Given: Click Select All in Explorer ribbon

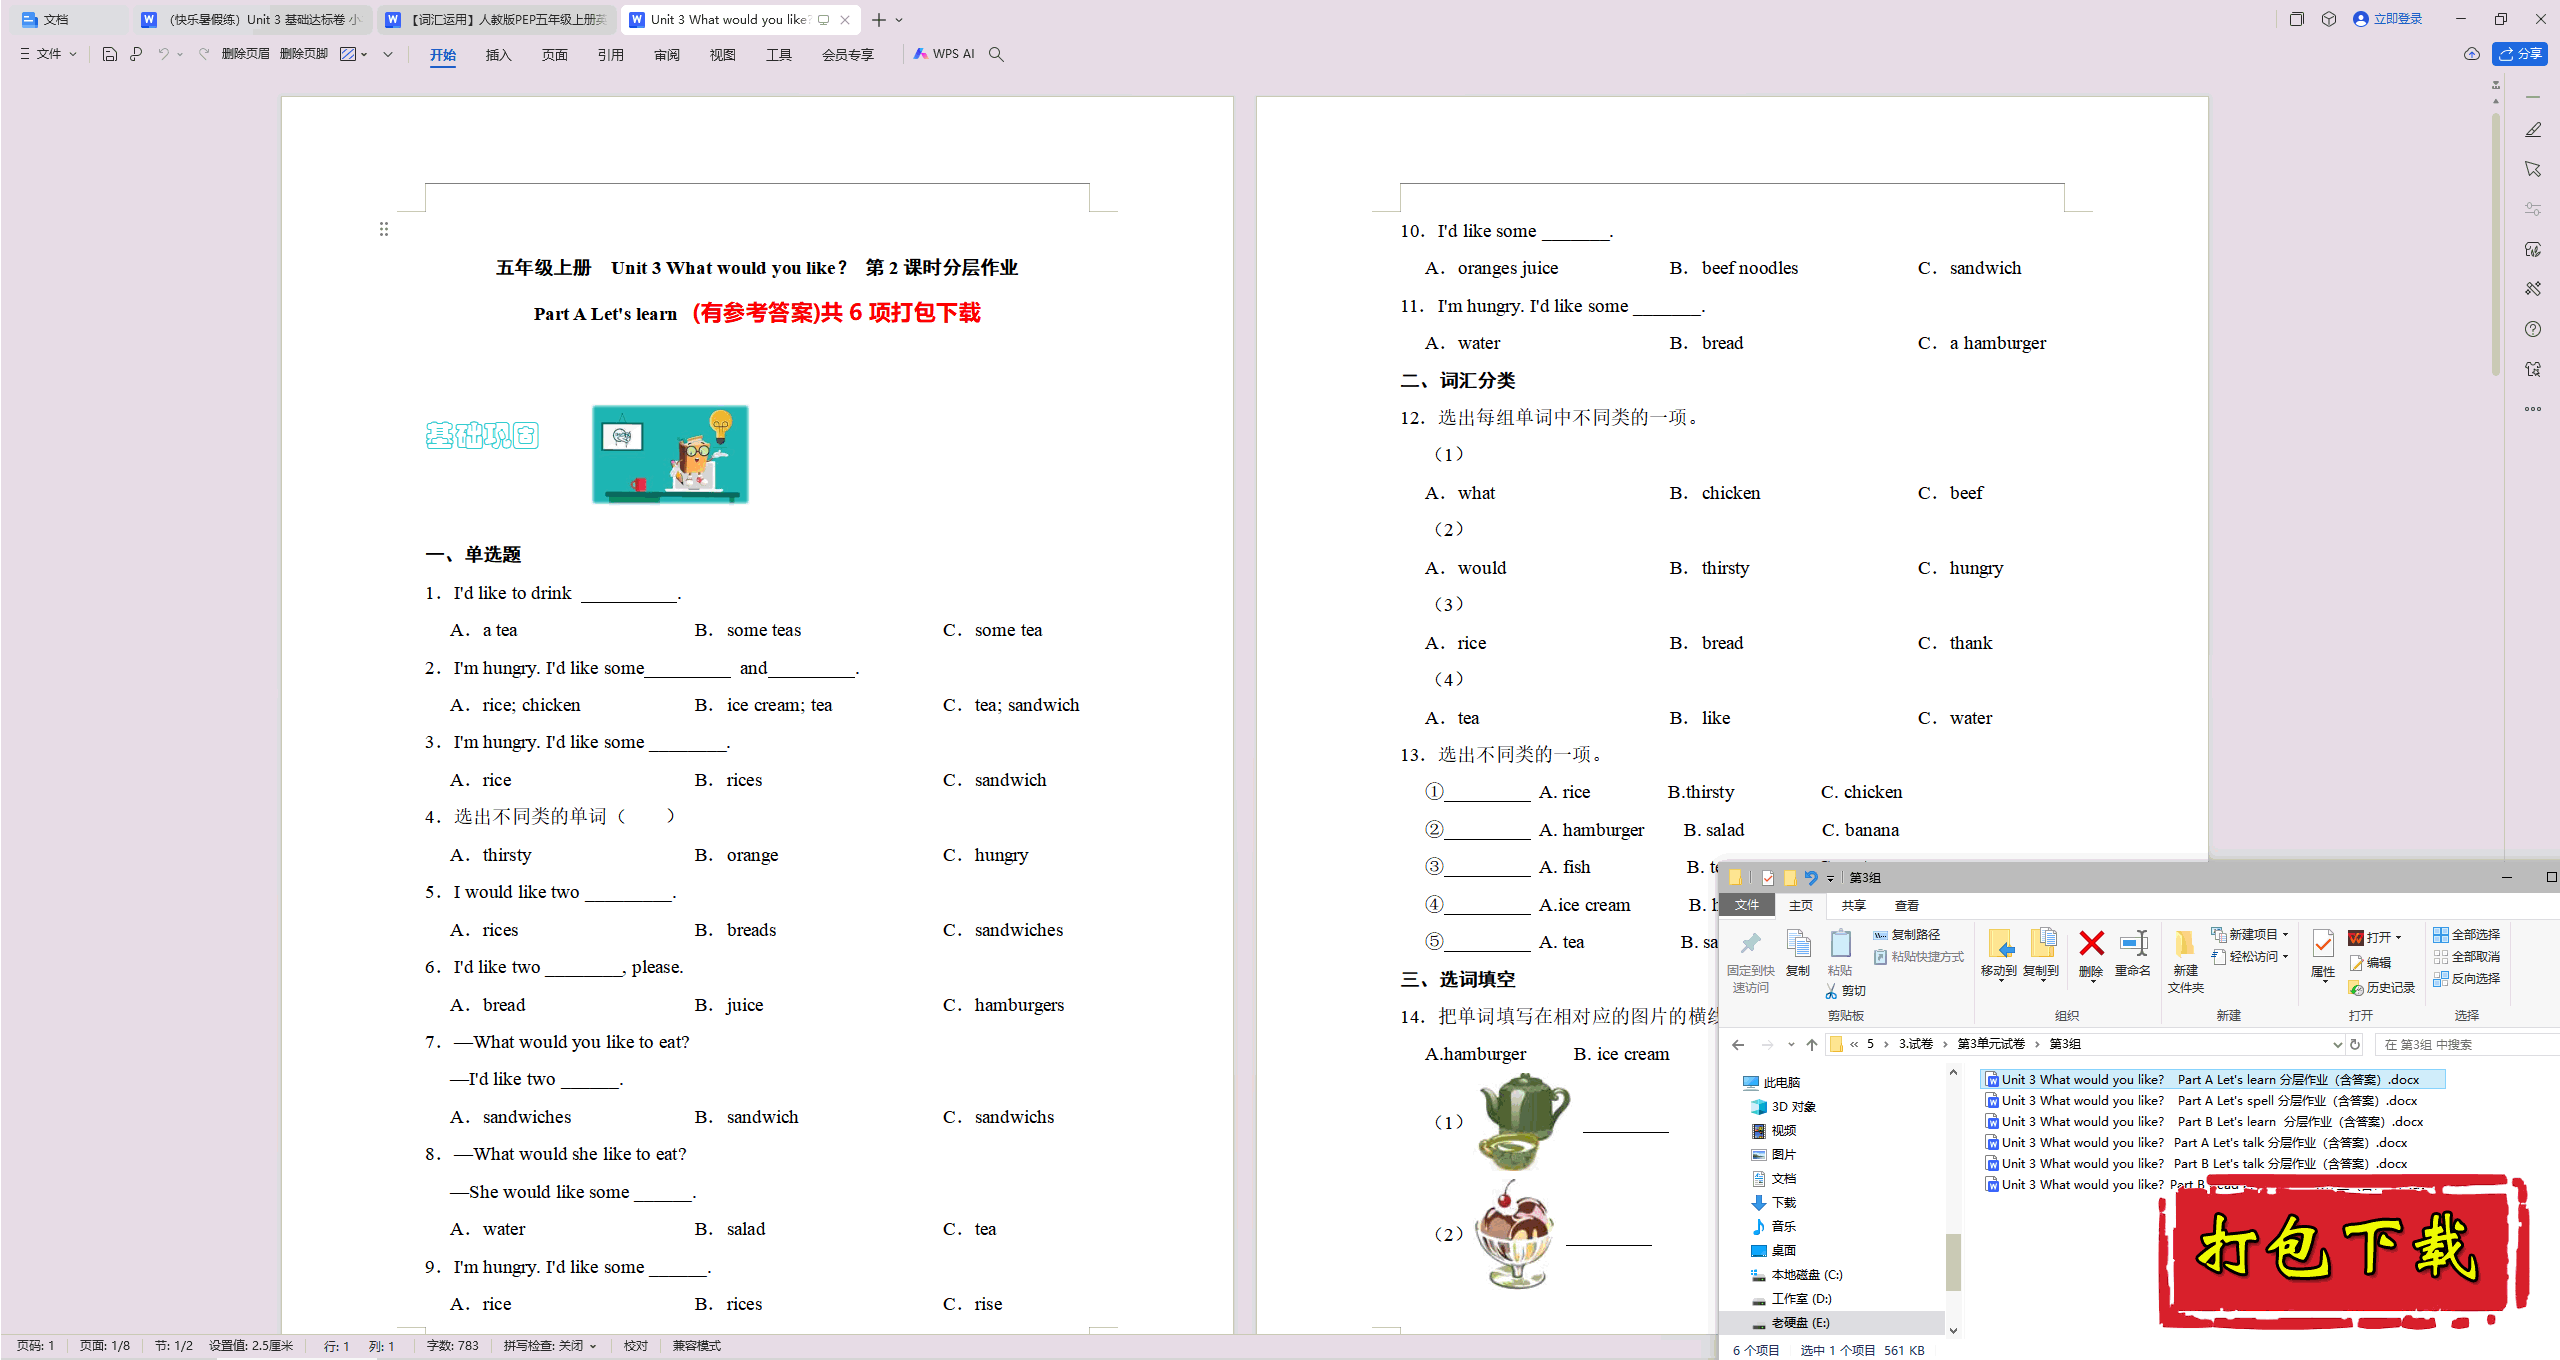Looking at the screenshot, I should click(x=2467, y=934).
